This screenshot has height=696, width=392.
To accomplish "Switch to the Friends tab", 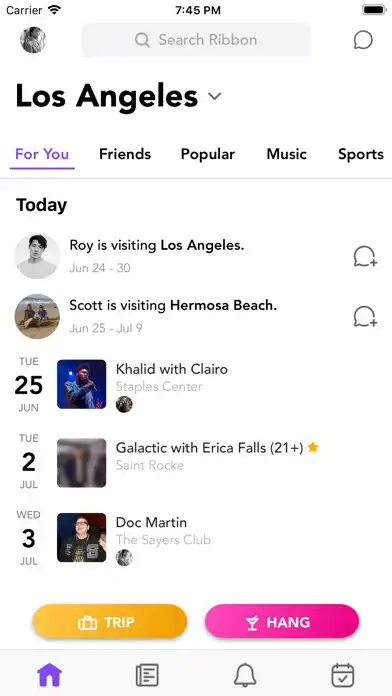I will 125,154.
